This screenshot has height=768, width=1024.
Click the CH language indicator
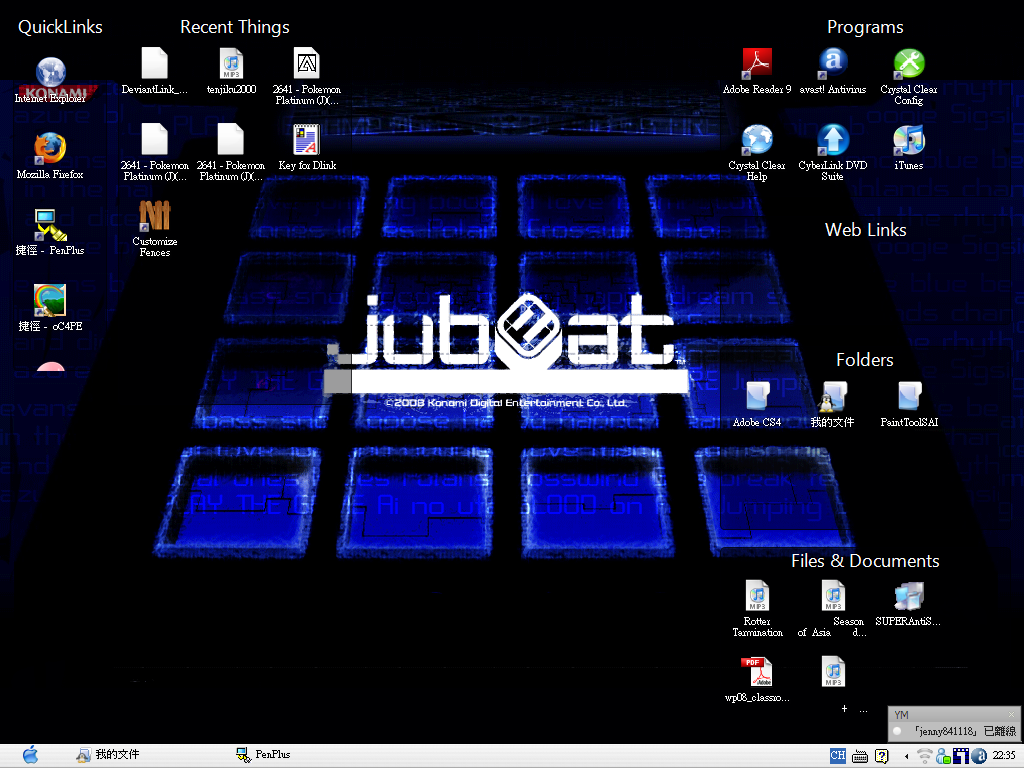838,756
